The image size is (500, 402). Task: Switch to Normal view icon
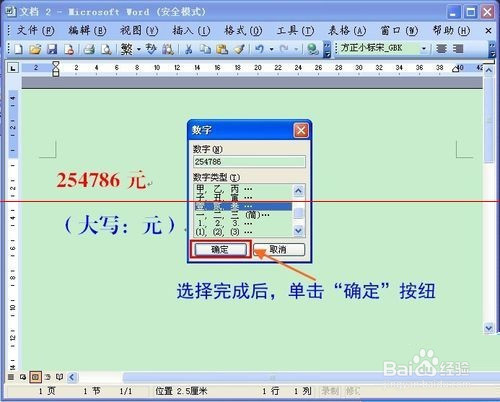11,377
